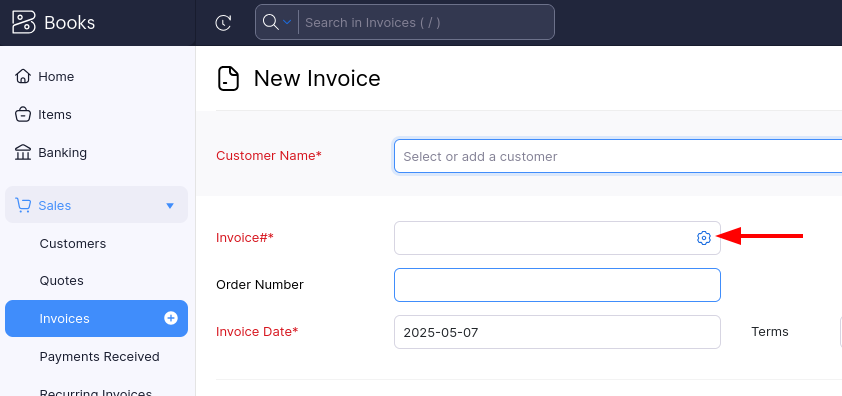Image resolution: width=842 pixels, height=396 pixels.
Task: Open recent activity clock icon
Action: 223,23
